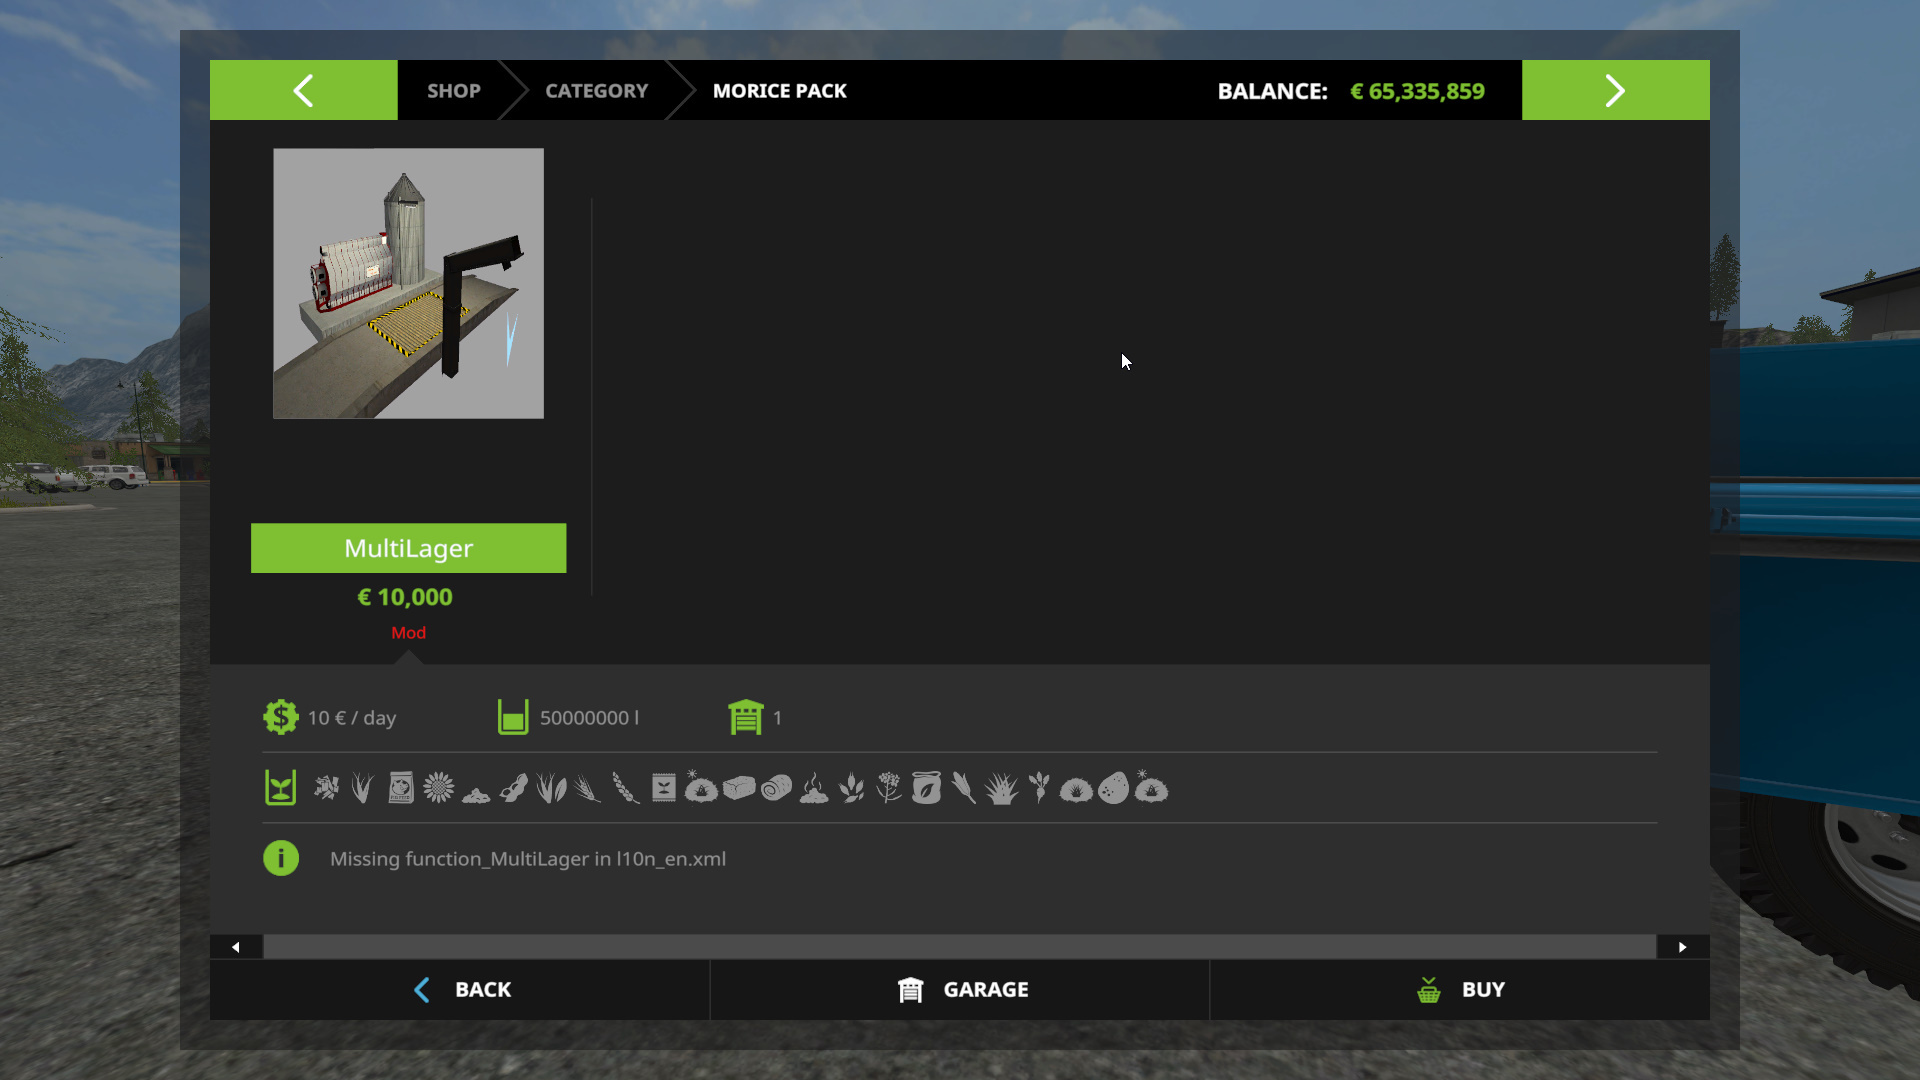This screenshot has height=1080, width=1920.
Task: Open the GARAGE button
Action: 960,989
